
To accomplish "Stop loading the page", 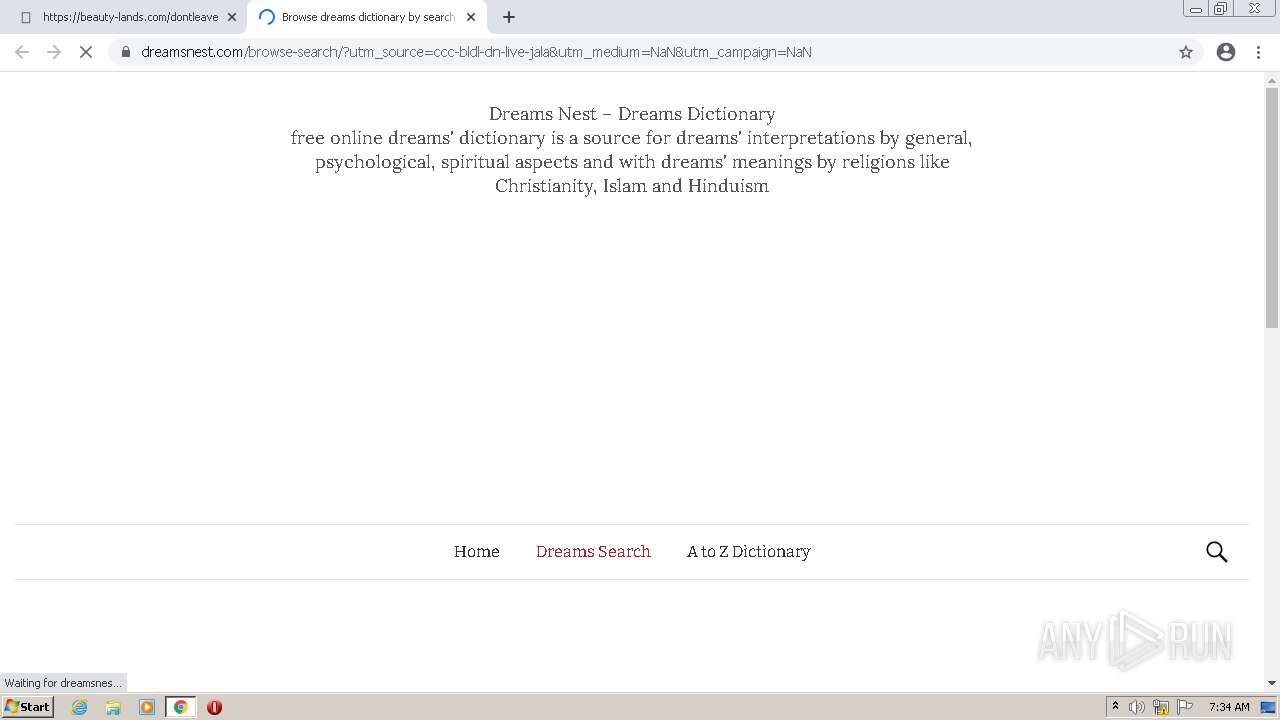I will point(86,52).
